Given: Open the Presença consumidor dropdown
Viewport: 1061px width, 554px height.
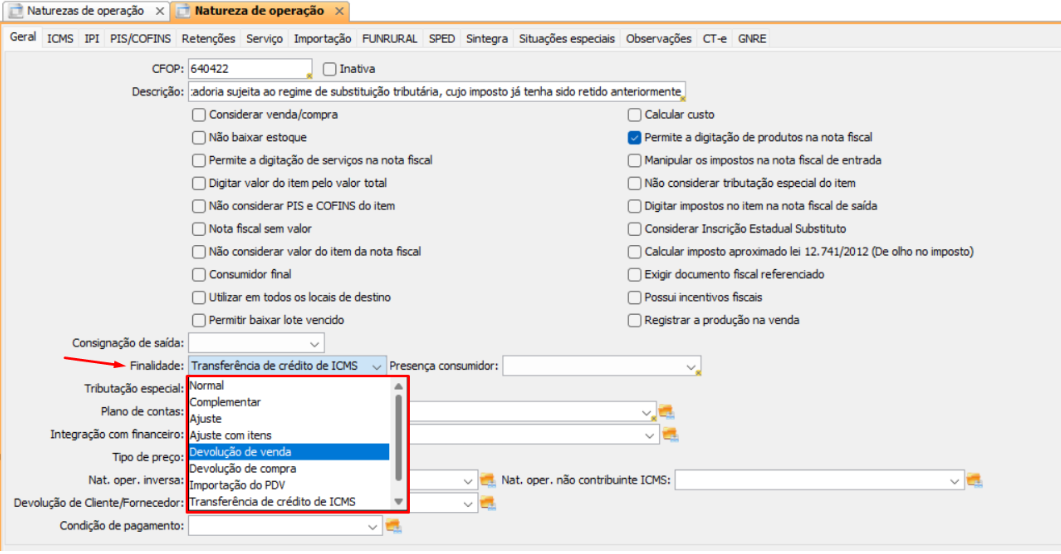Looking at the screenshot, I should [x=691, y=367].
